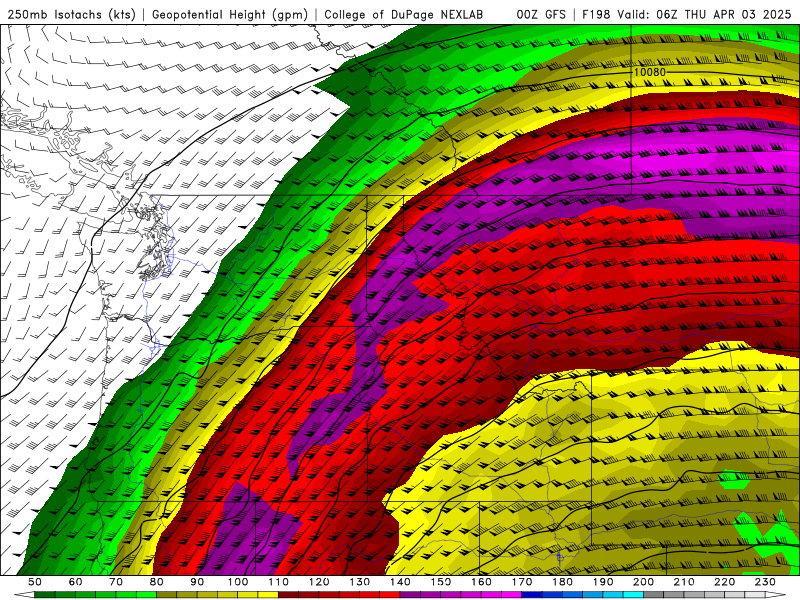Viewport: 800px width, 600px height.
Task: Click the '230' value on the legend
Action: 765,582
